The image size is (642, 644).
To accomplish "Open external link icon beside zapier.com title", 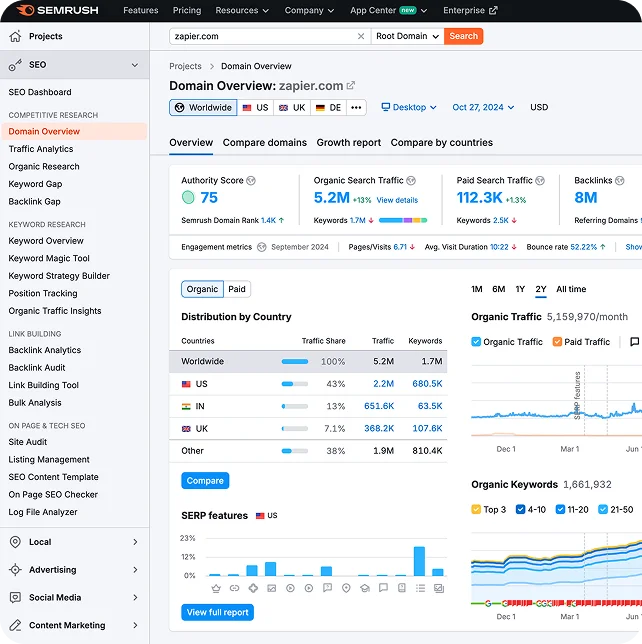I will coord(351,86).
